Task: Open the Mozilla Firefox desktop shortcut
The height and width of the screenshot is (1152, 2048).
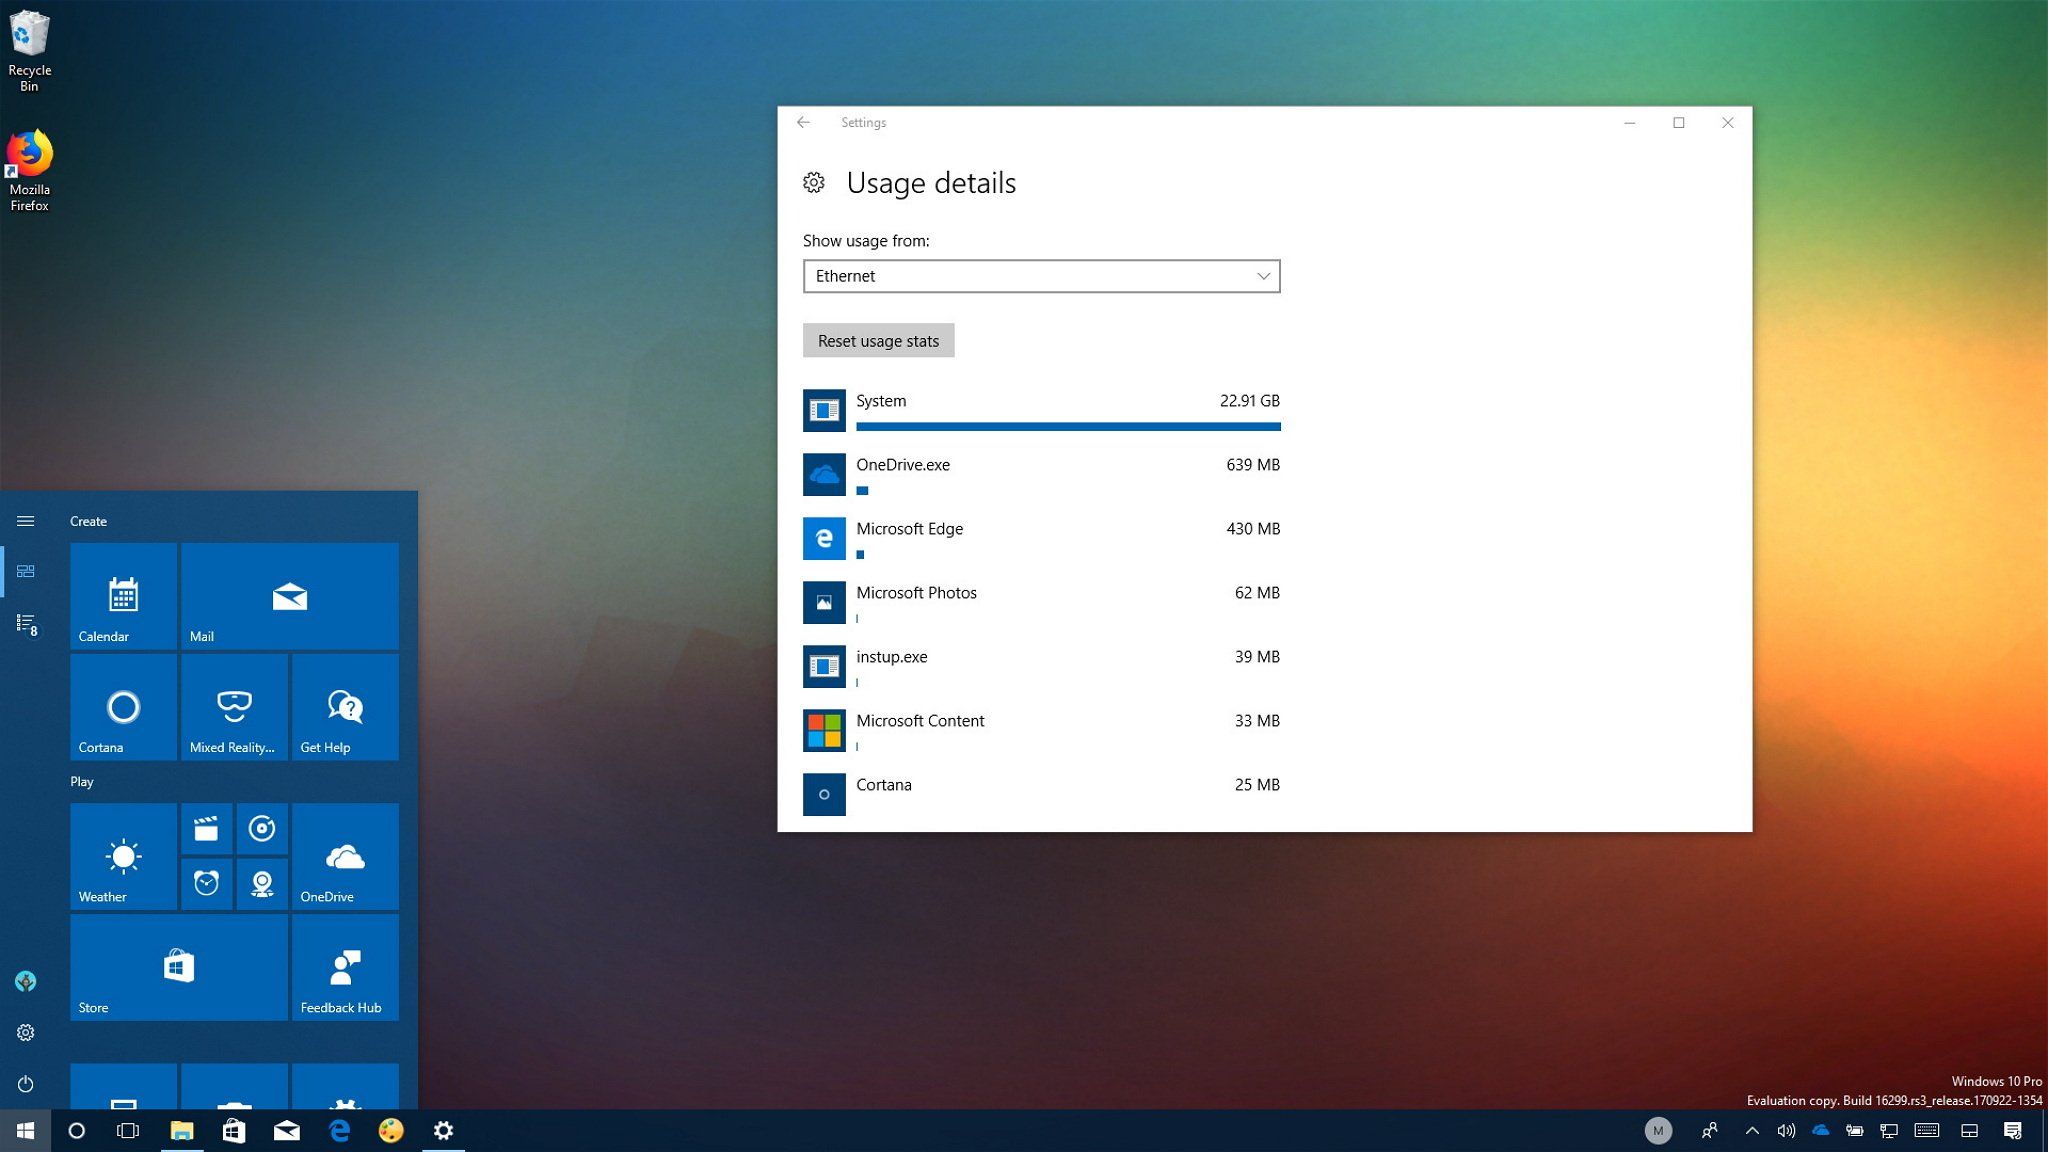Action: (29, 170)
